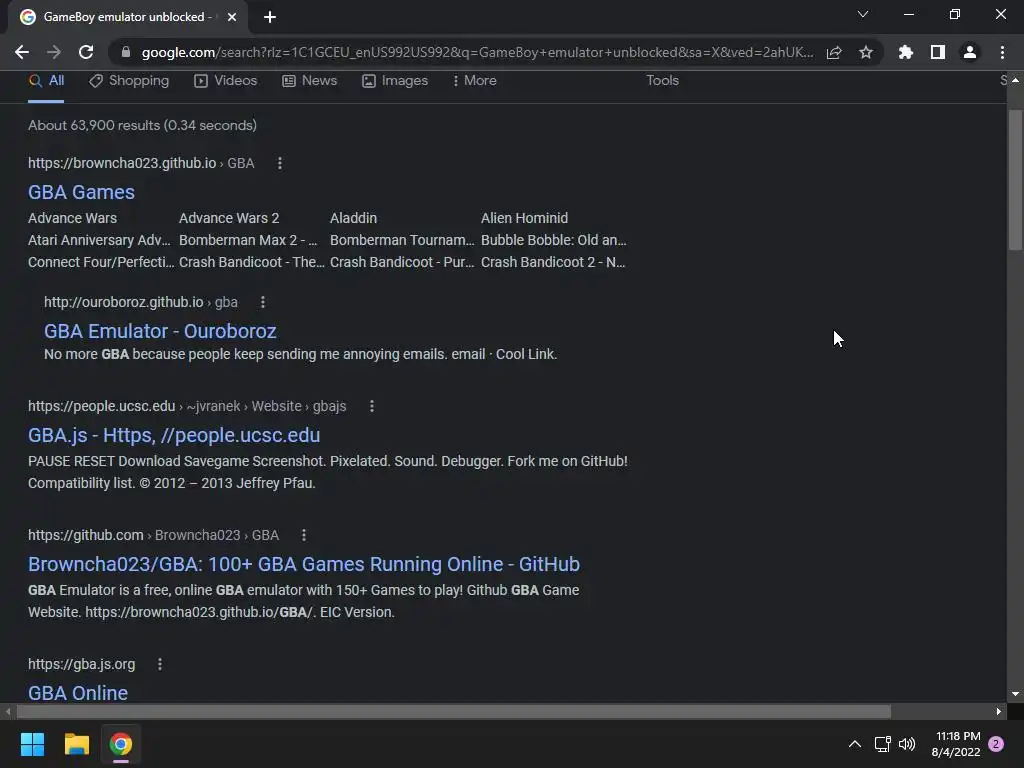Switch to Shopping results
The image size is (1024, 768).
[129, 80]
